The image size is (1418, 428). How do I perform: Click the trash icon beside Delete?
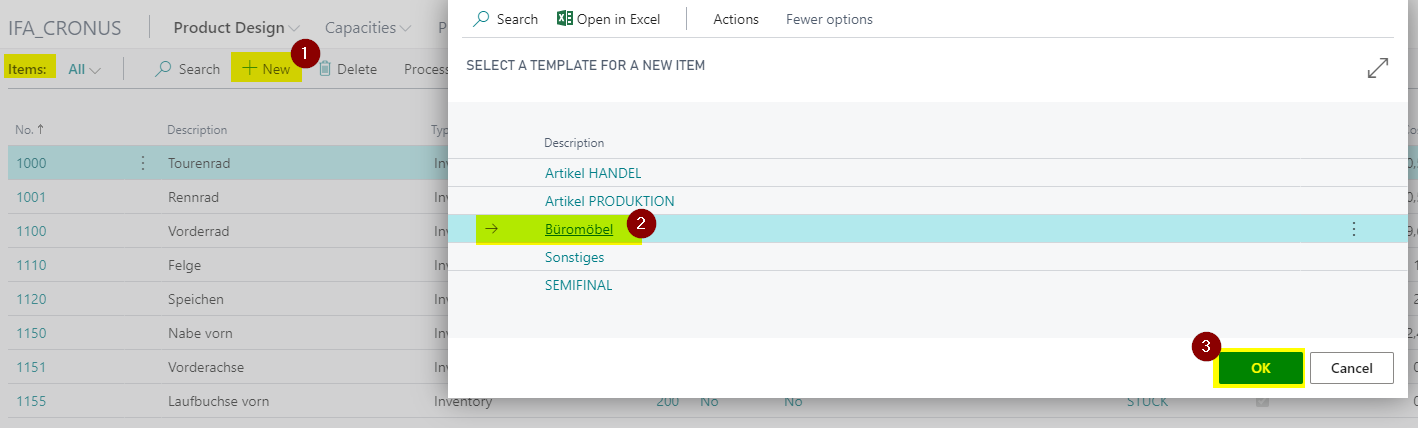pyautogui.click(x=325, y=69)
